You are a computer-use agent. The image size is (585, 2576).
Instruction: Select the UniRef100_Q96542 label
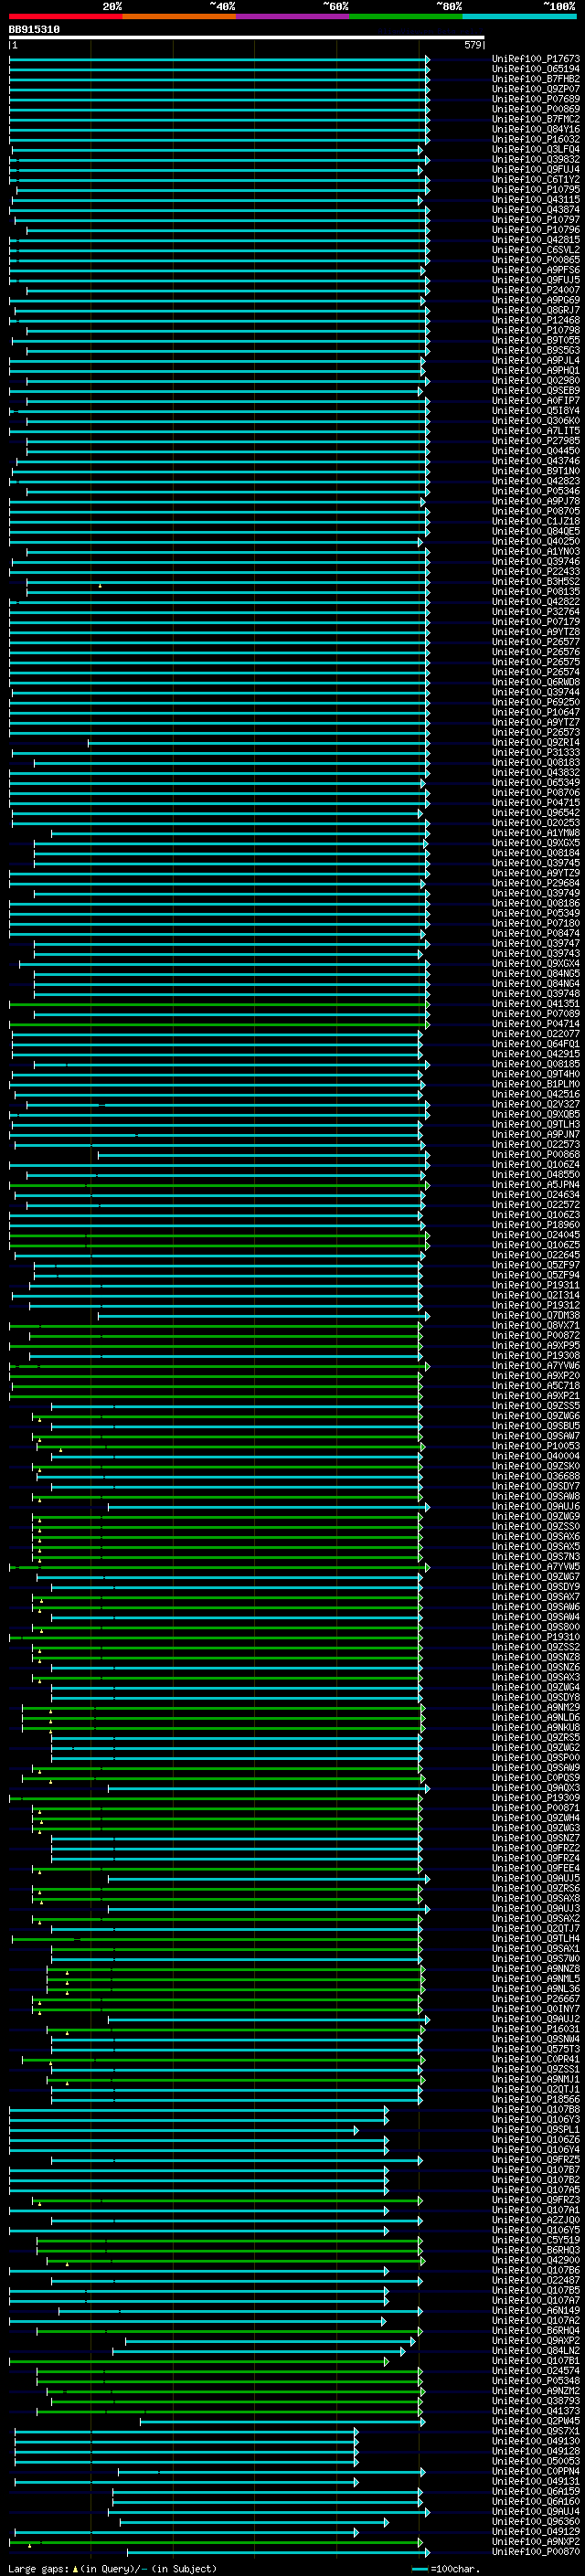(x=536, y=813)
